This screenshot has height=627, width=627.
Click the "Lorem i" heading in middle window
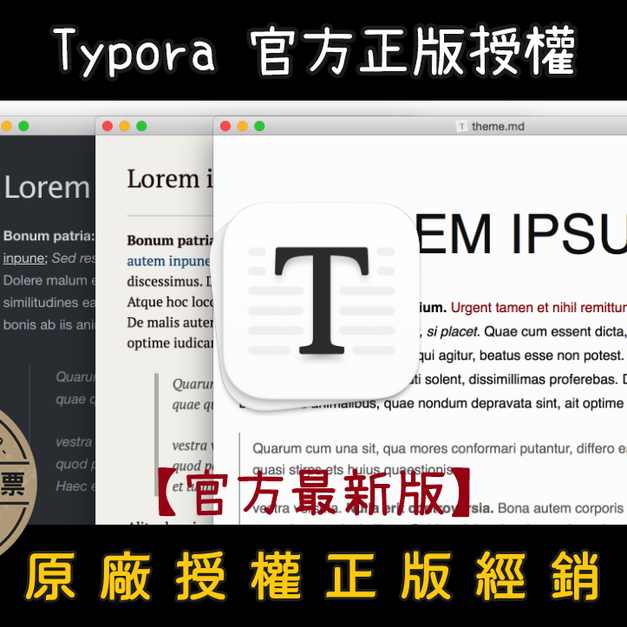point(170,178)
